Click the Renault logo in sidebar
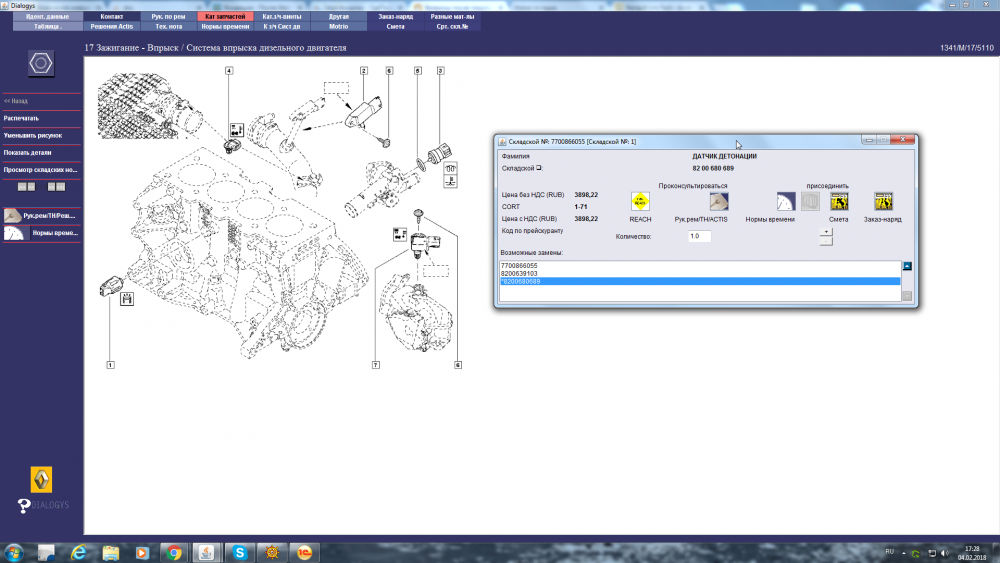The width and height of the screenshot is (1000, 563). point(41,479)
